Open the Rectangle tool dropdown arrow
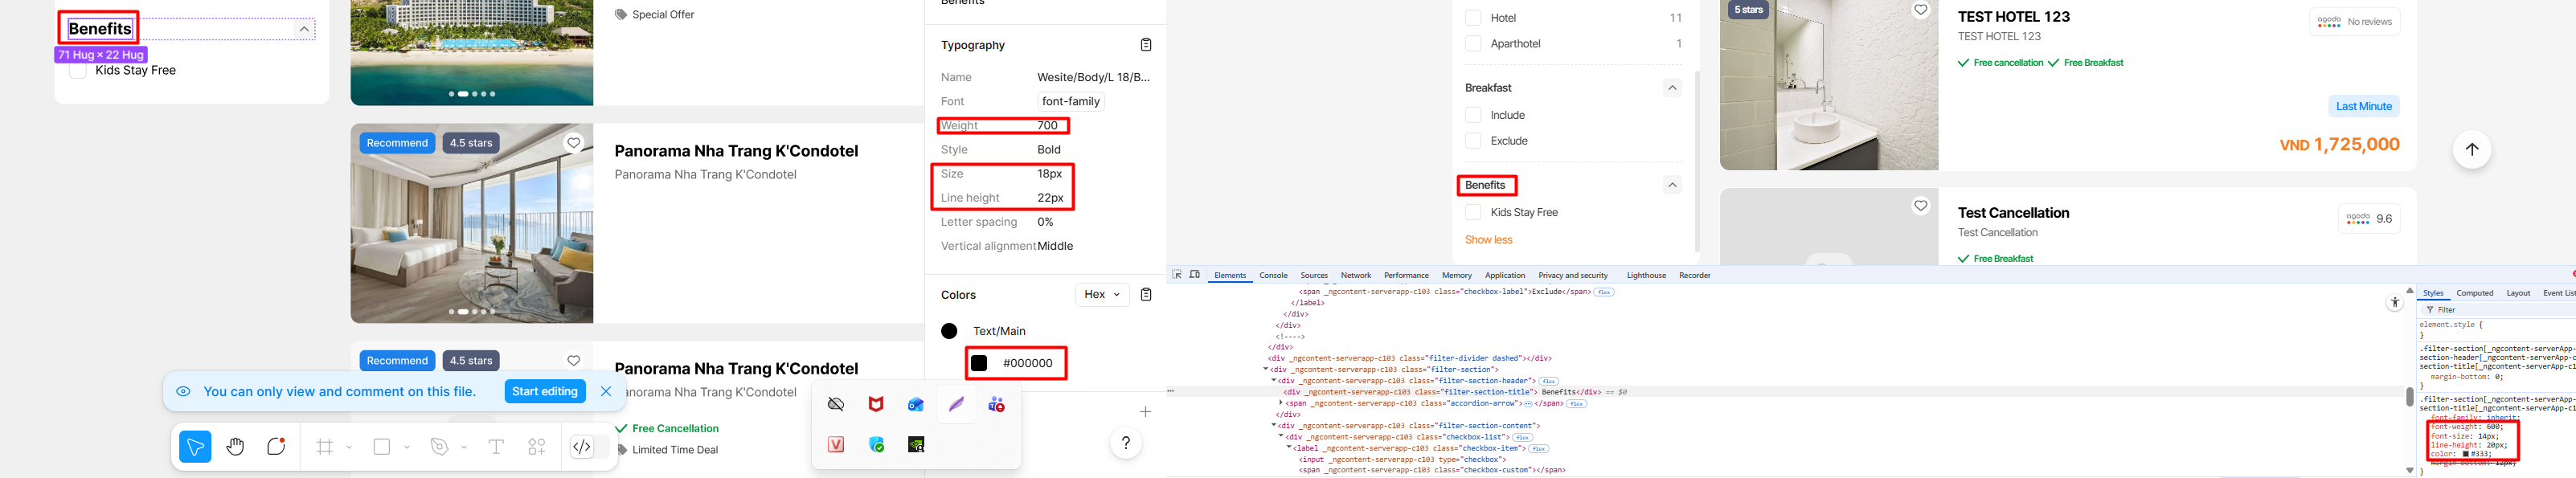This screenshot has height=478, width=2576. [x=407, y=447]
